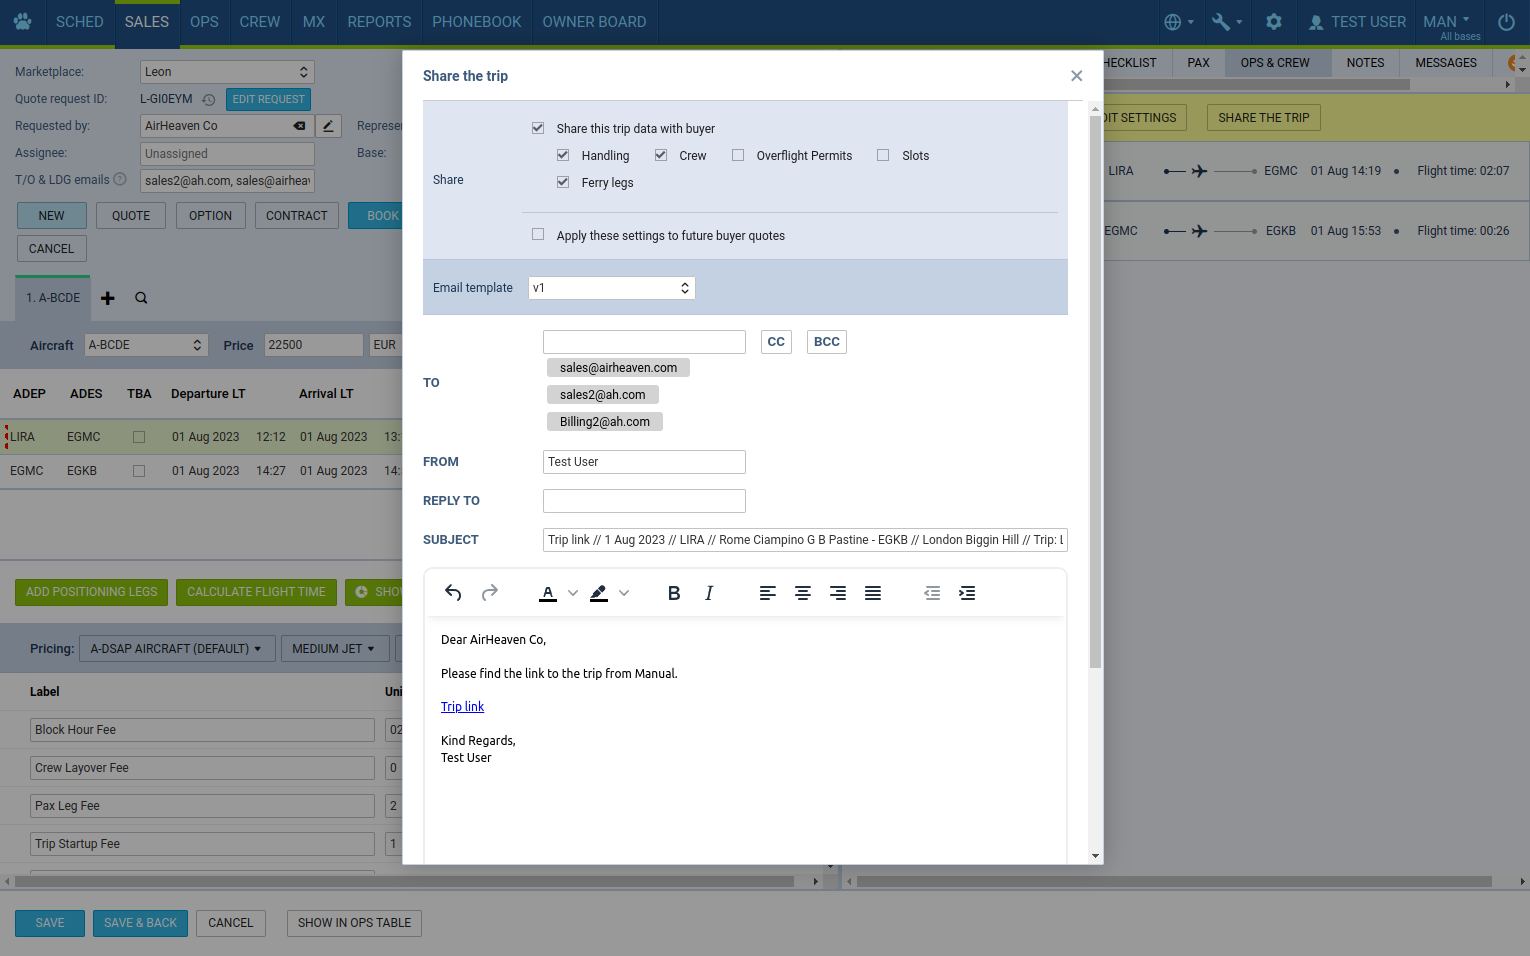1530x956 pixels.
Task: Uncheck the Handling share checkbox
Action: coord(563,155)
